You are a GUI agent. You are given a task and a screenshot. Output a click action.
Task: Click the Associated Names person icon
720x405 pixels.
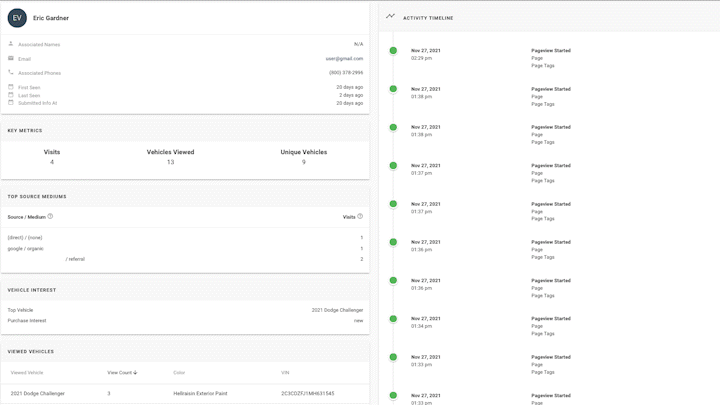[11, 44]
